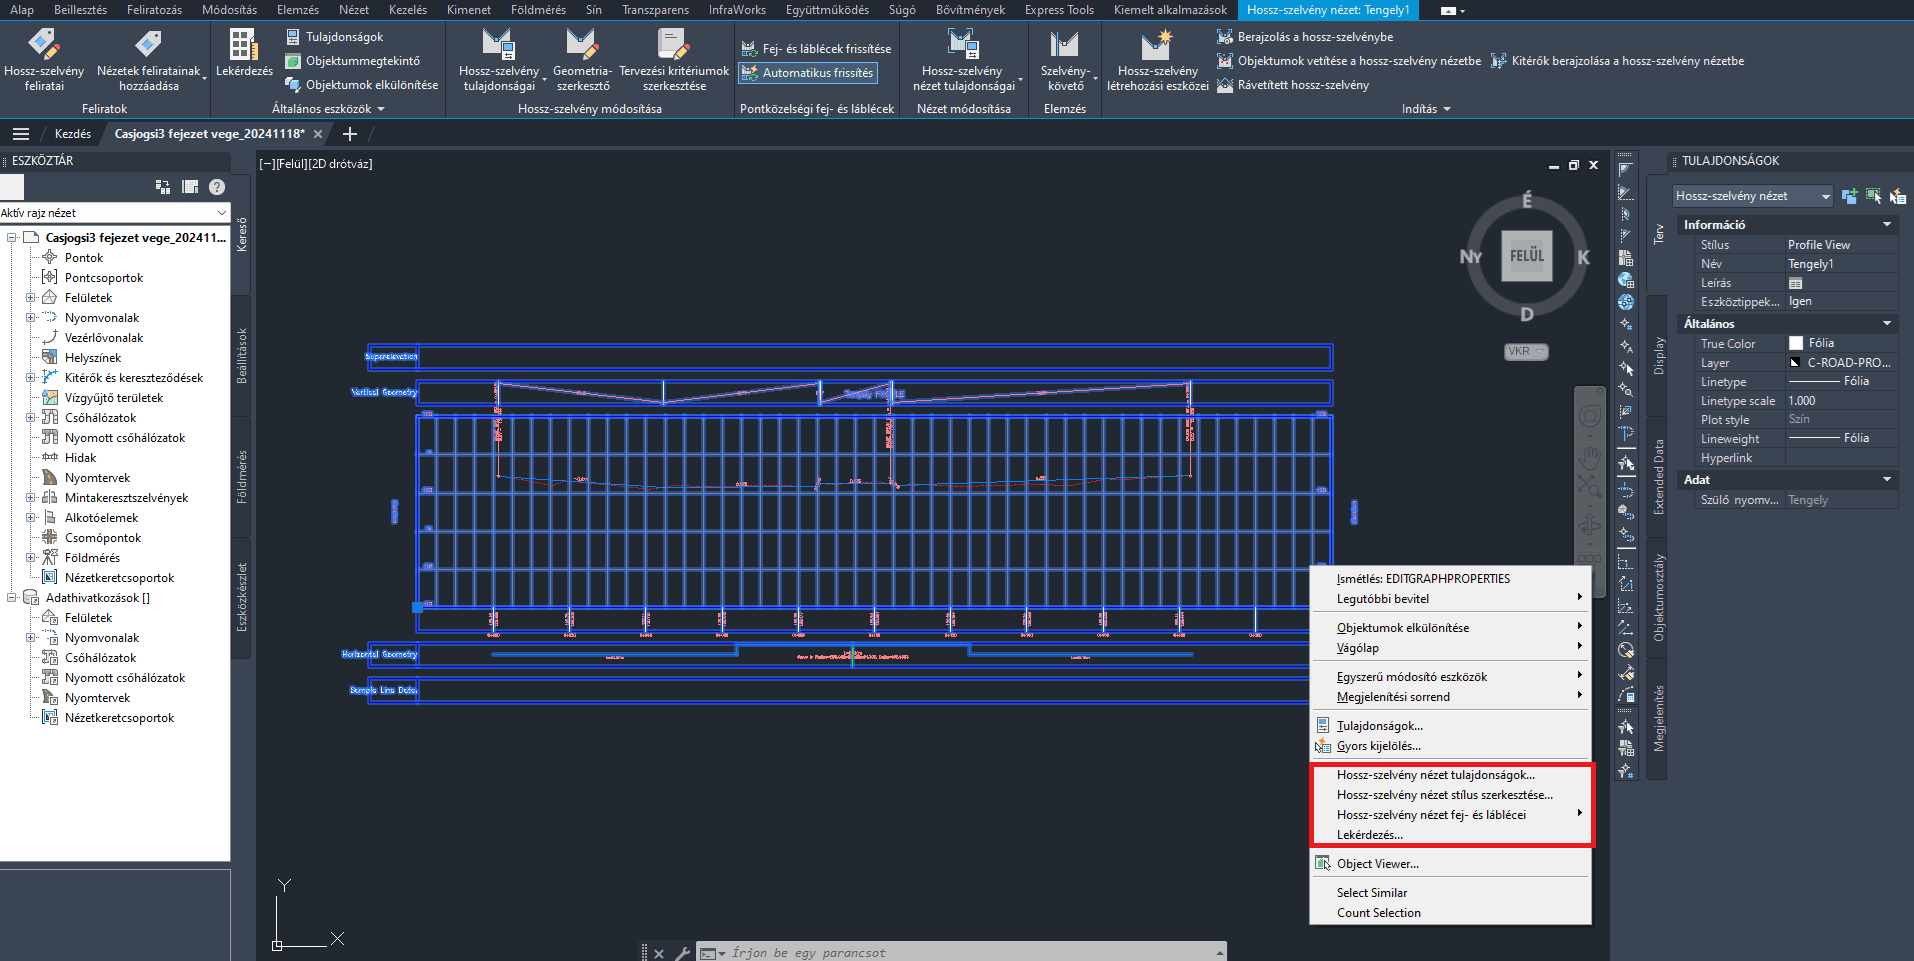
Task: Collapse the Információ section
Action: (1887, 225)
